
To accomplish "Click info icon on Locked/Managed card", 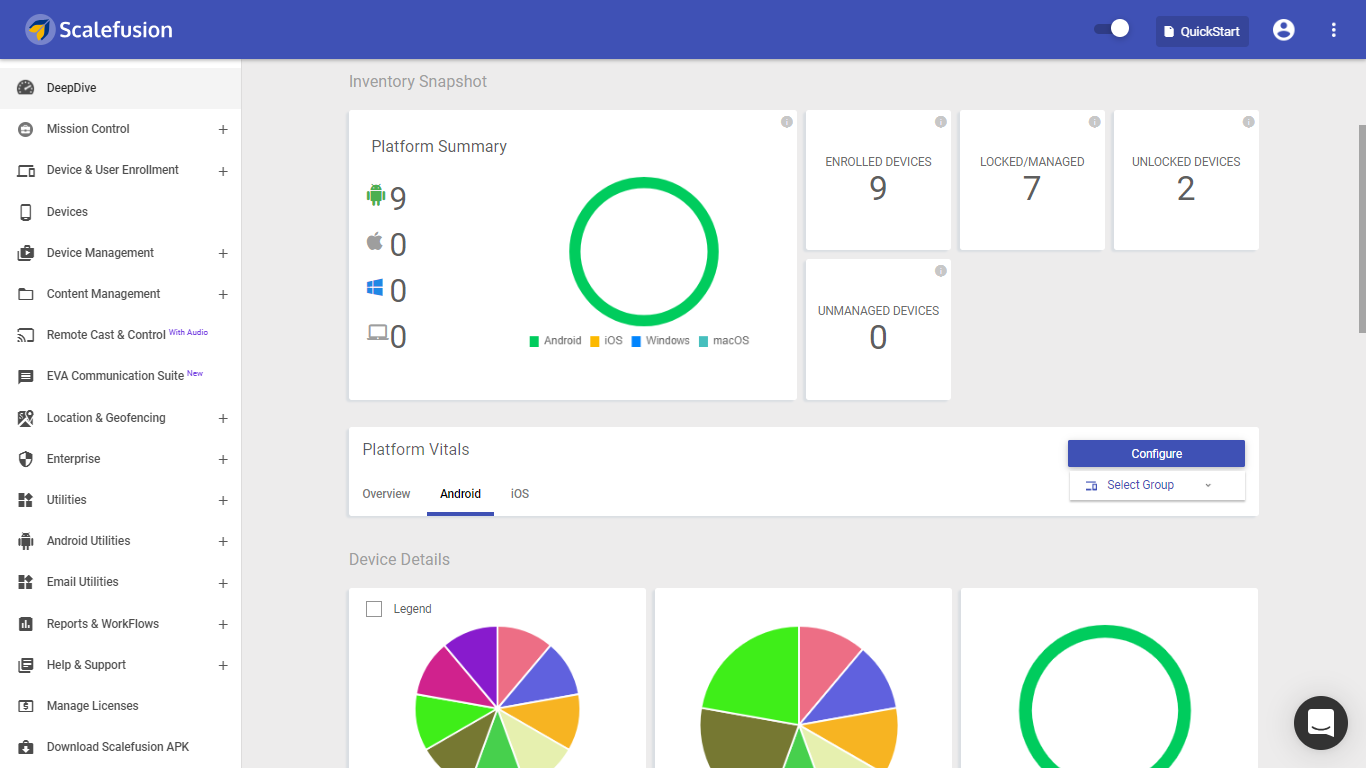I will point(1095,122).
